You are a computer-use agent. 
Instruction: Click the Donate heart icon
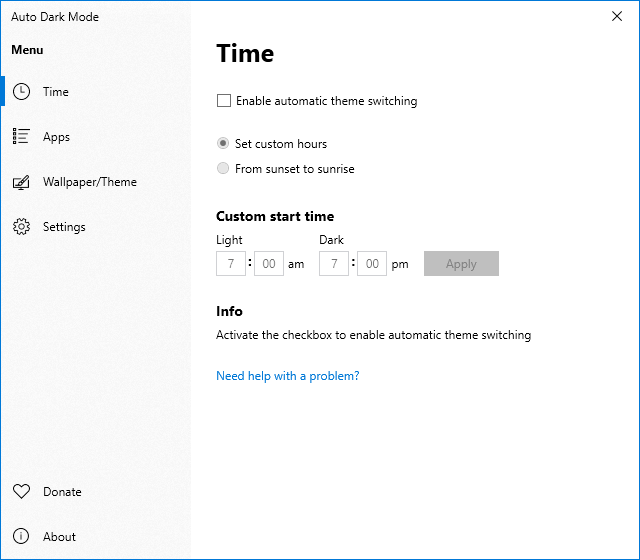[21, 492]
